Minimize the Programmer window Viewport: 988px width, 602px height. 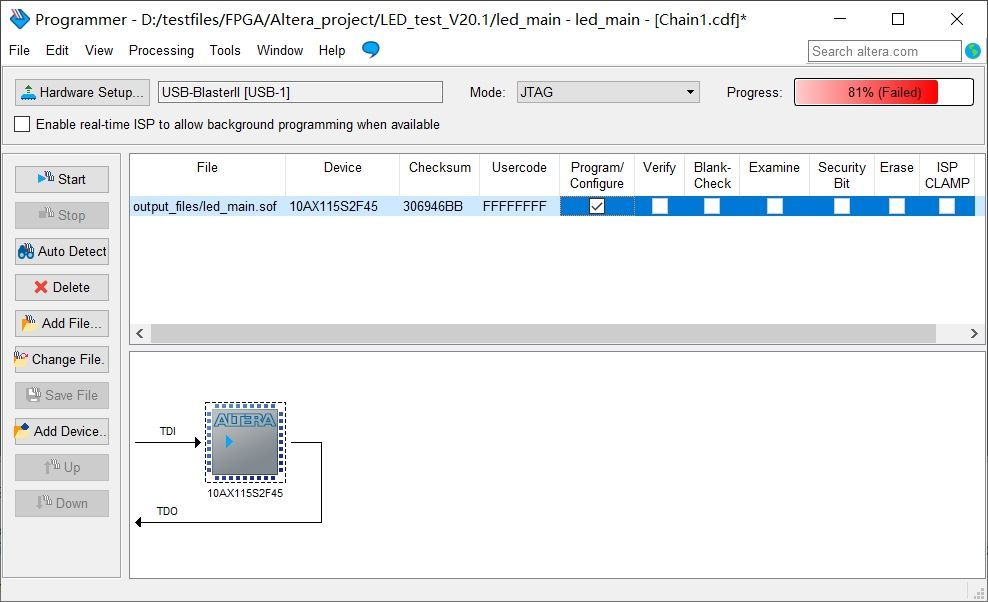pos(840,20)
